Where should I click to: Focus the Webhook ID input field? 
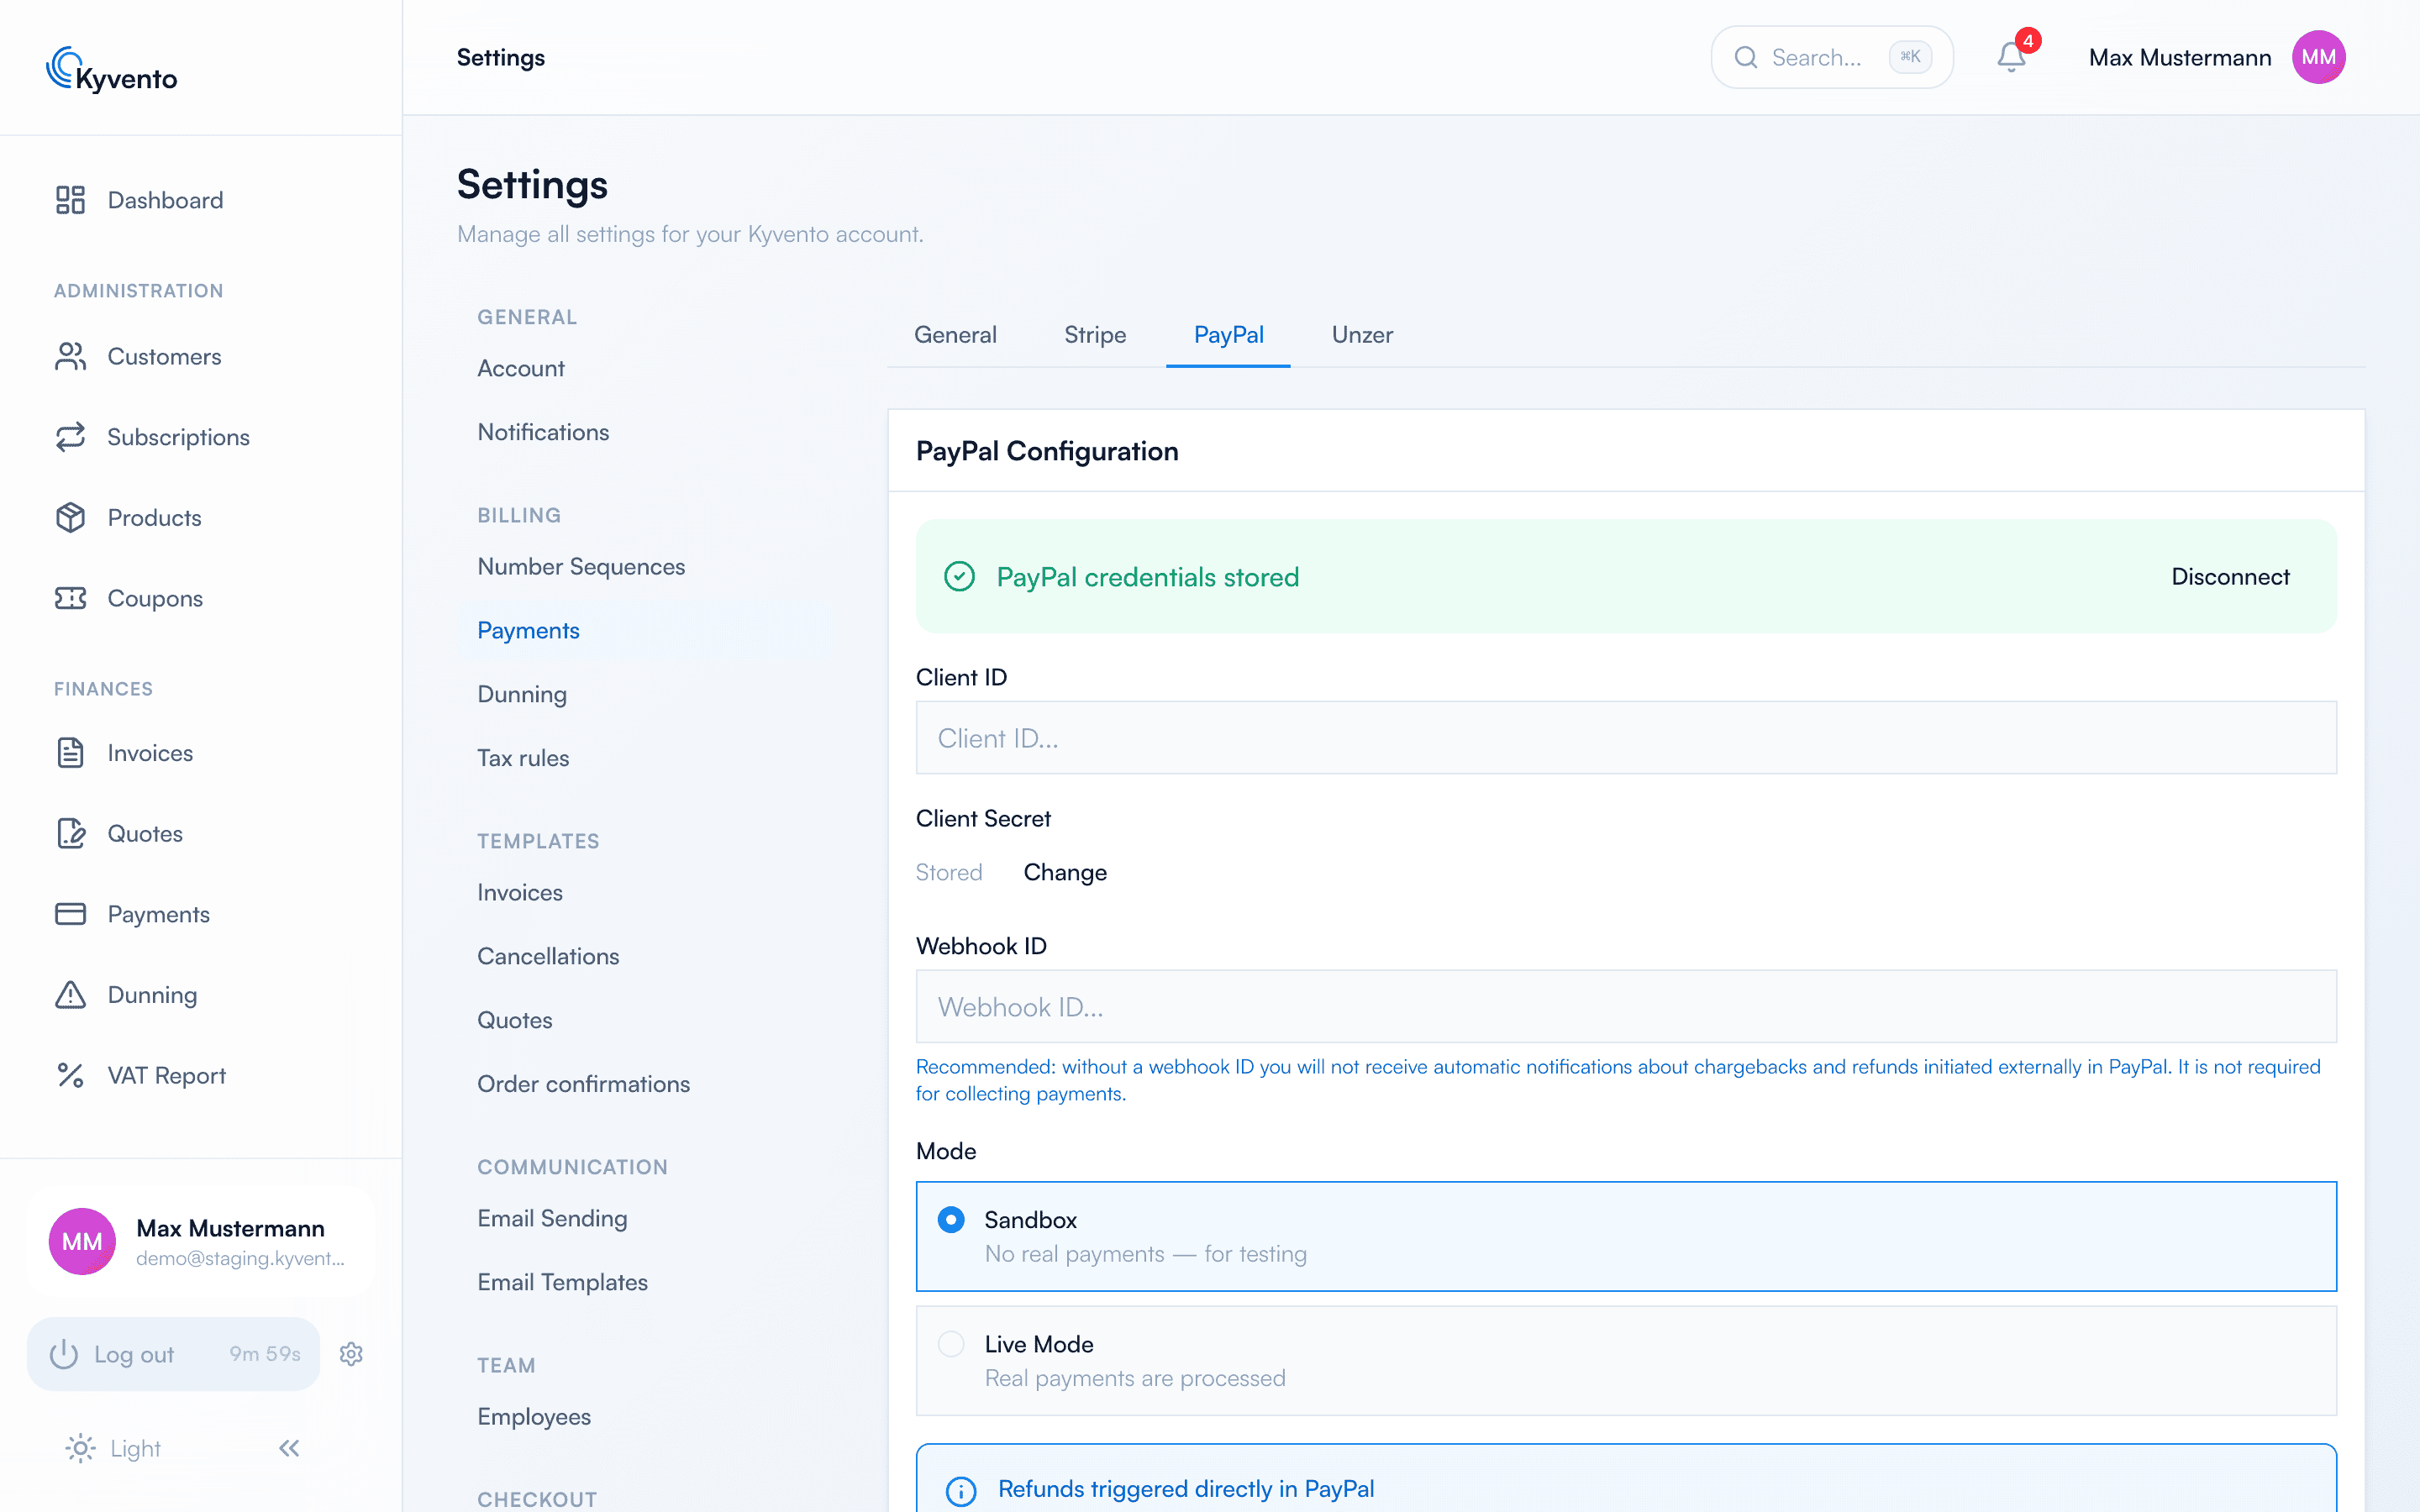pyautogui.click(x=1626, y=1007)
